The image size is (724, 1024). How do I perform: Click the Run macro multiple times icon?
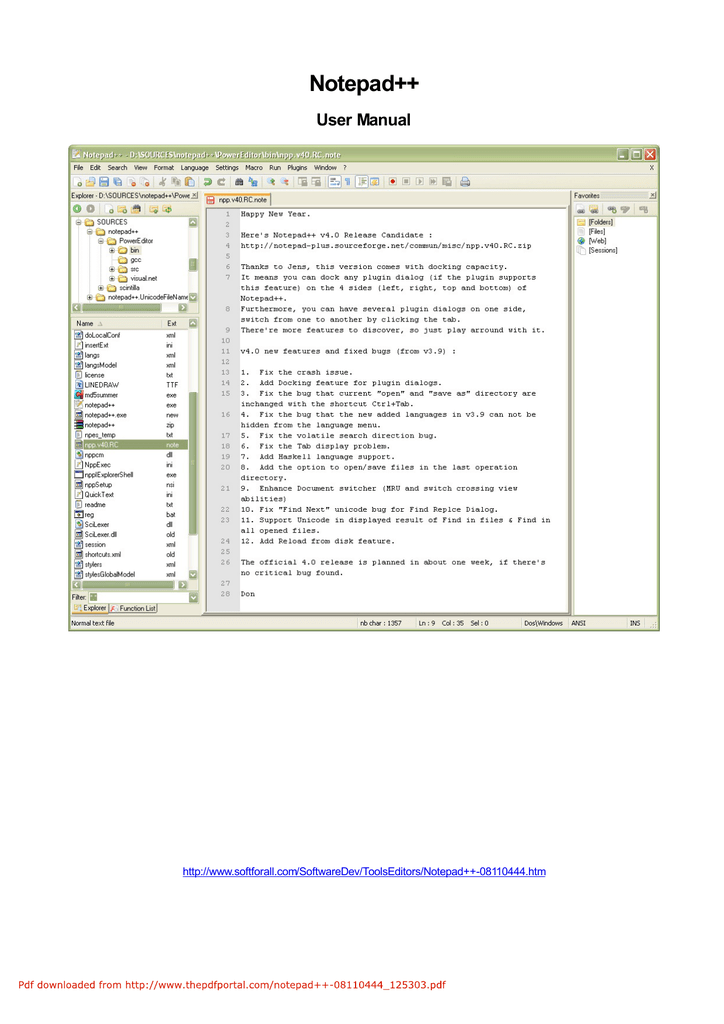click(x=433, y=182)
